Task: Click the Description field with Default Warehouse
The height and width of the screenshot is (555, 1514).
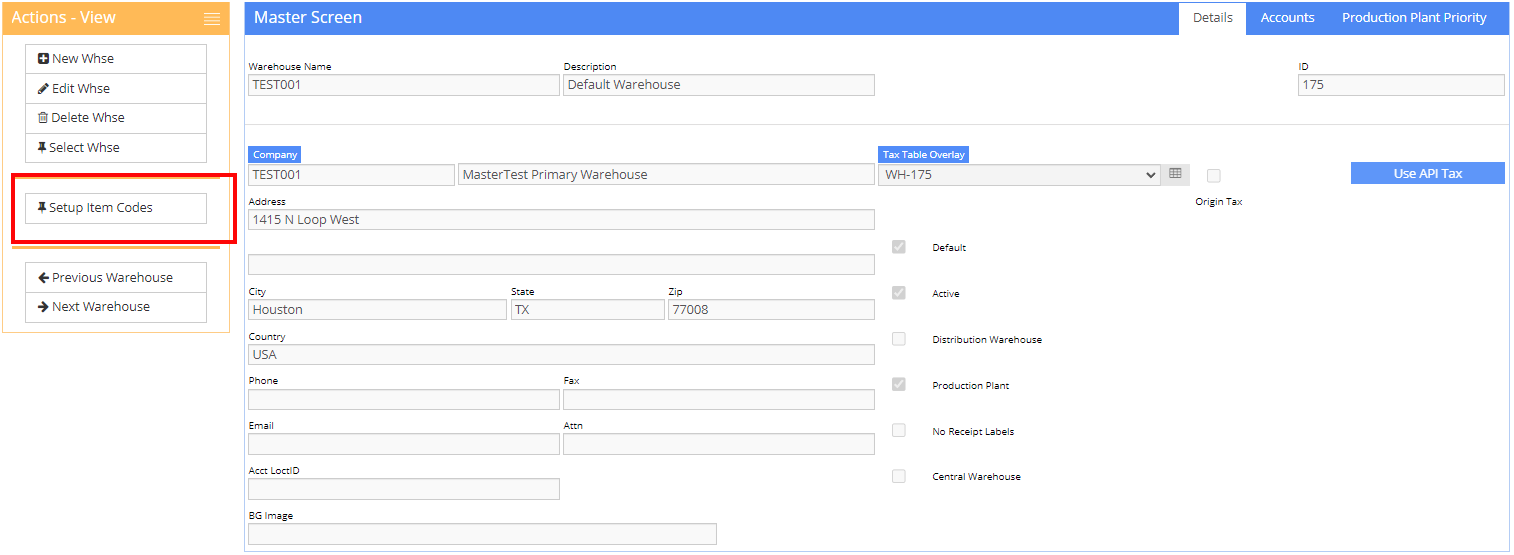Action: click(x=719, y=85)
